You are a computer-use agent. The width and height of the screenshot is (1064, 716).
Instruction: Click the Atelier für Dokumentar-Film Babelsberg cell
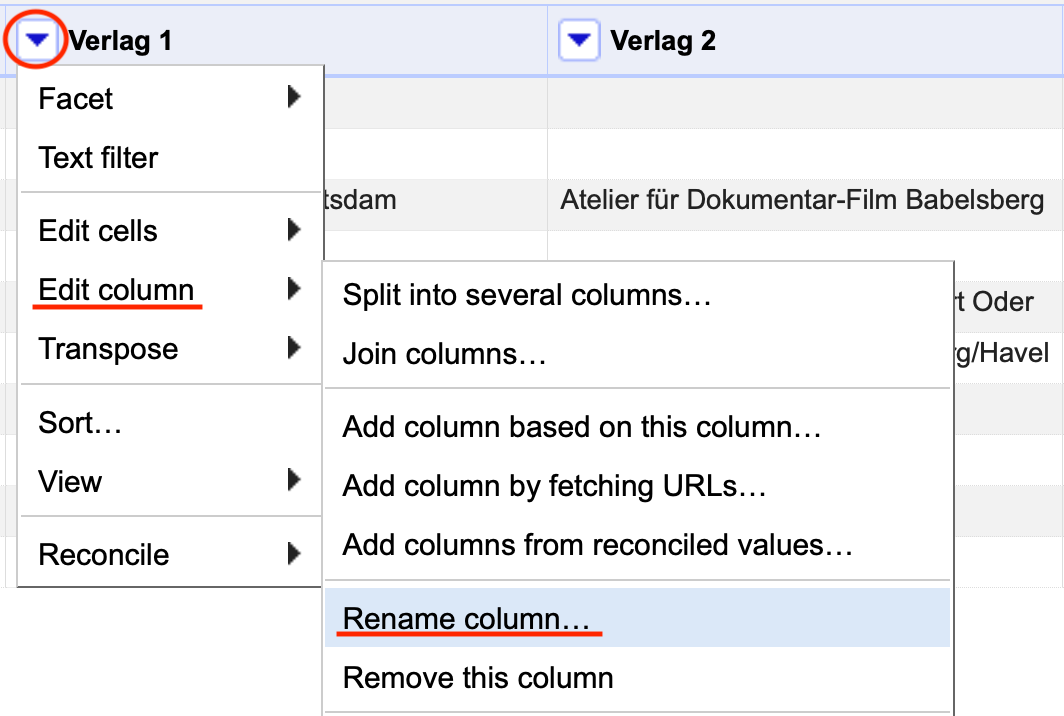point(802,200)
